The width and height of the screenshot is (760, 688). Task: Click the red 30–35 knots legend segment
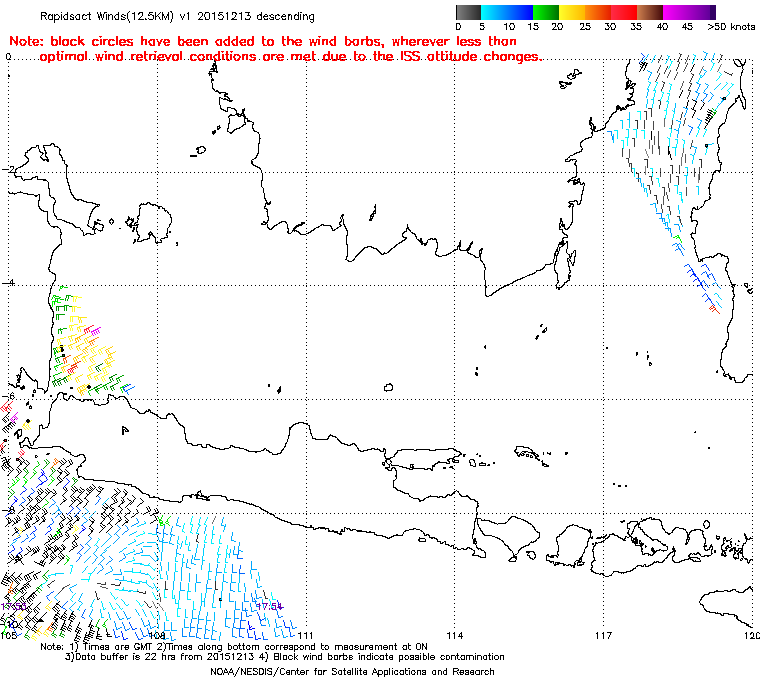pyautogui.click(x=624, y=13)
